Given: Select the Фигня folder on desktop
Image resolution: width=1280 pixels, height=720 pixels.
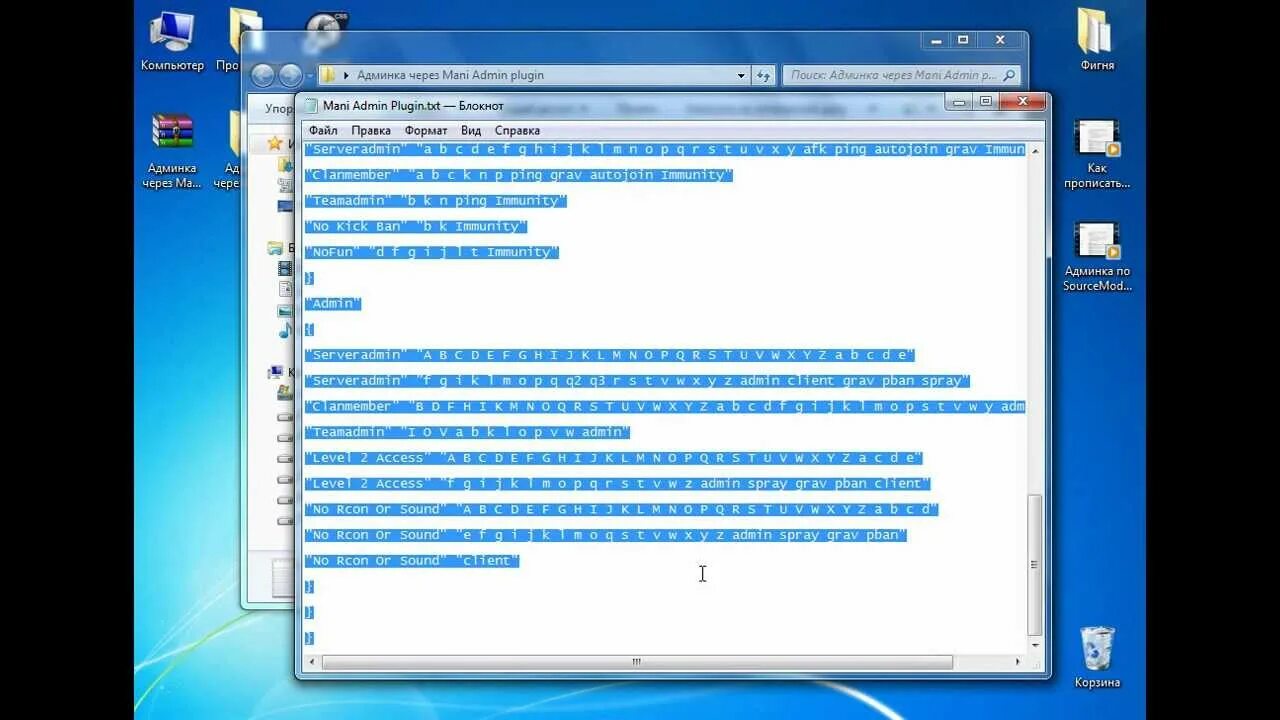Looking at the screenshot, I should point(1096,41).
